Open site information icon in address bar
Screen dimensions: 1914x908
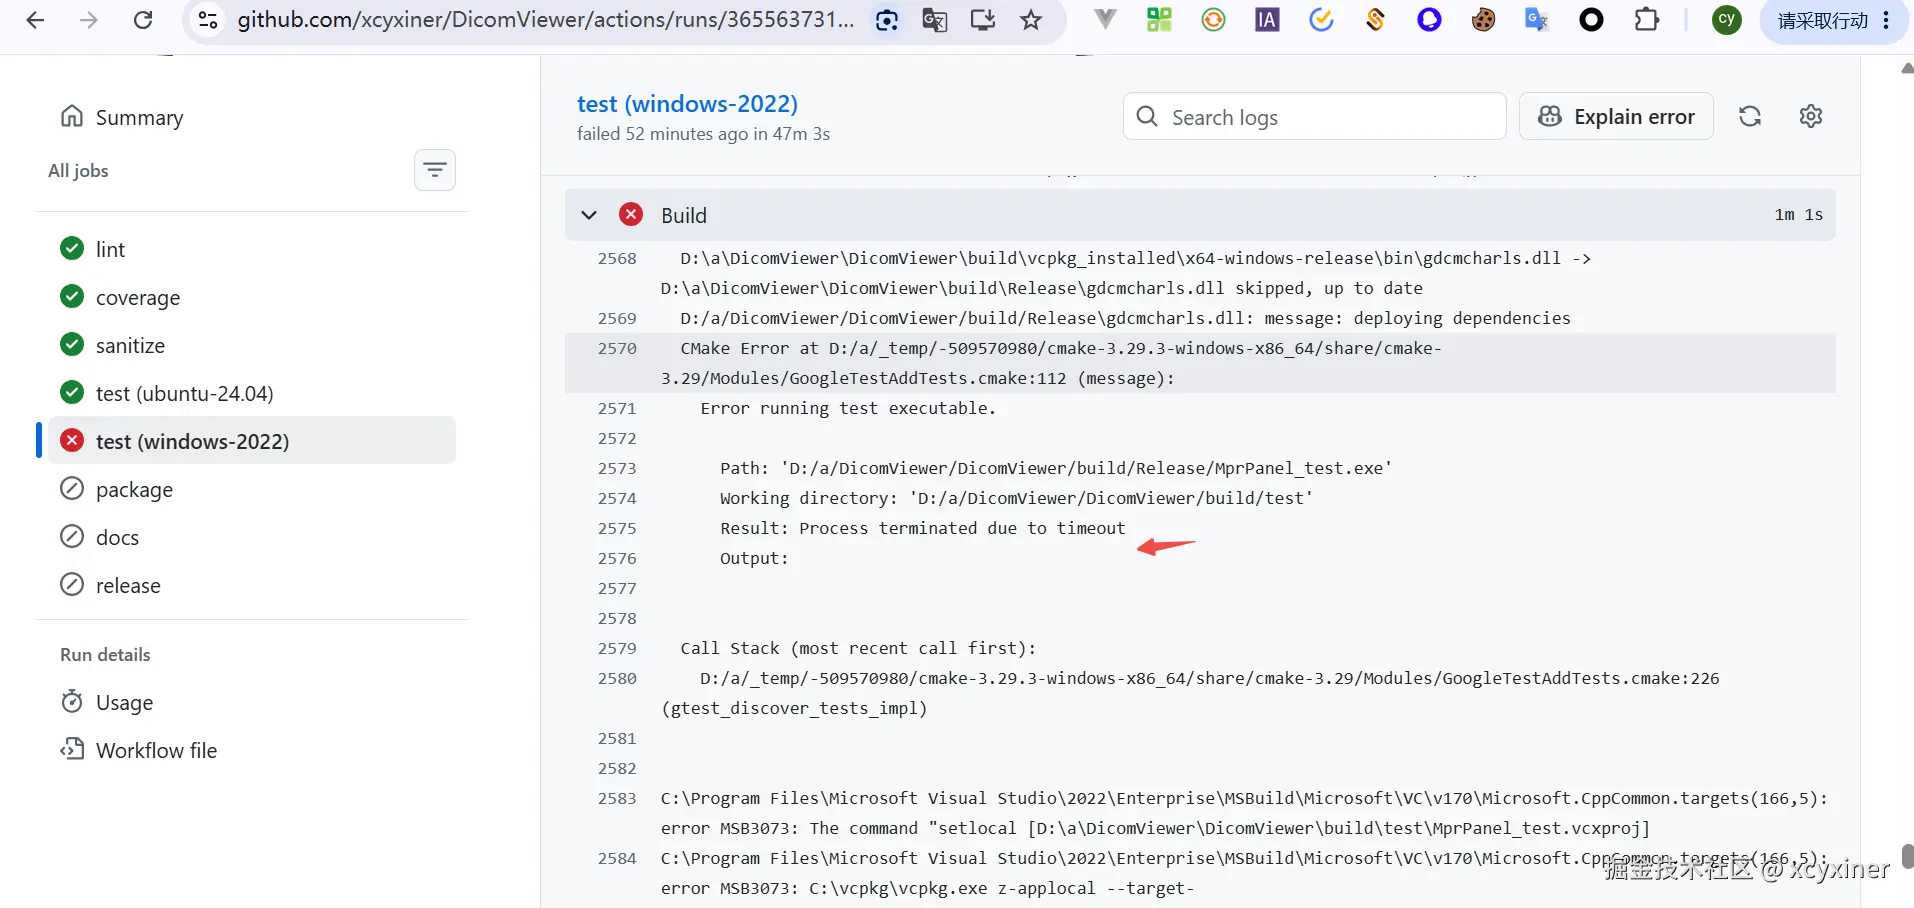coord(208,20)
